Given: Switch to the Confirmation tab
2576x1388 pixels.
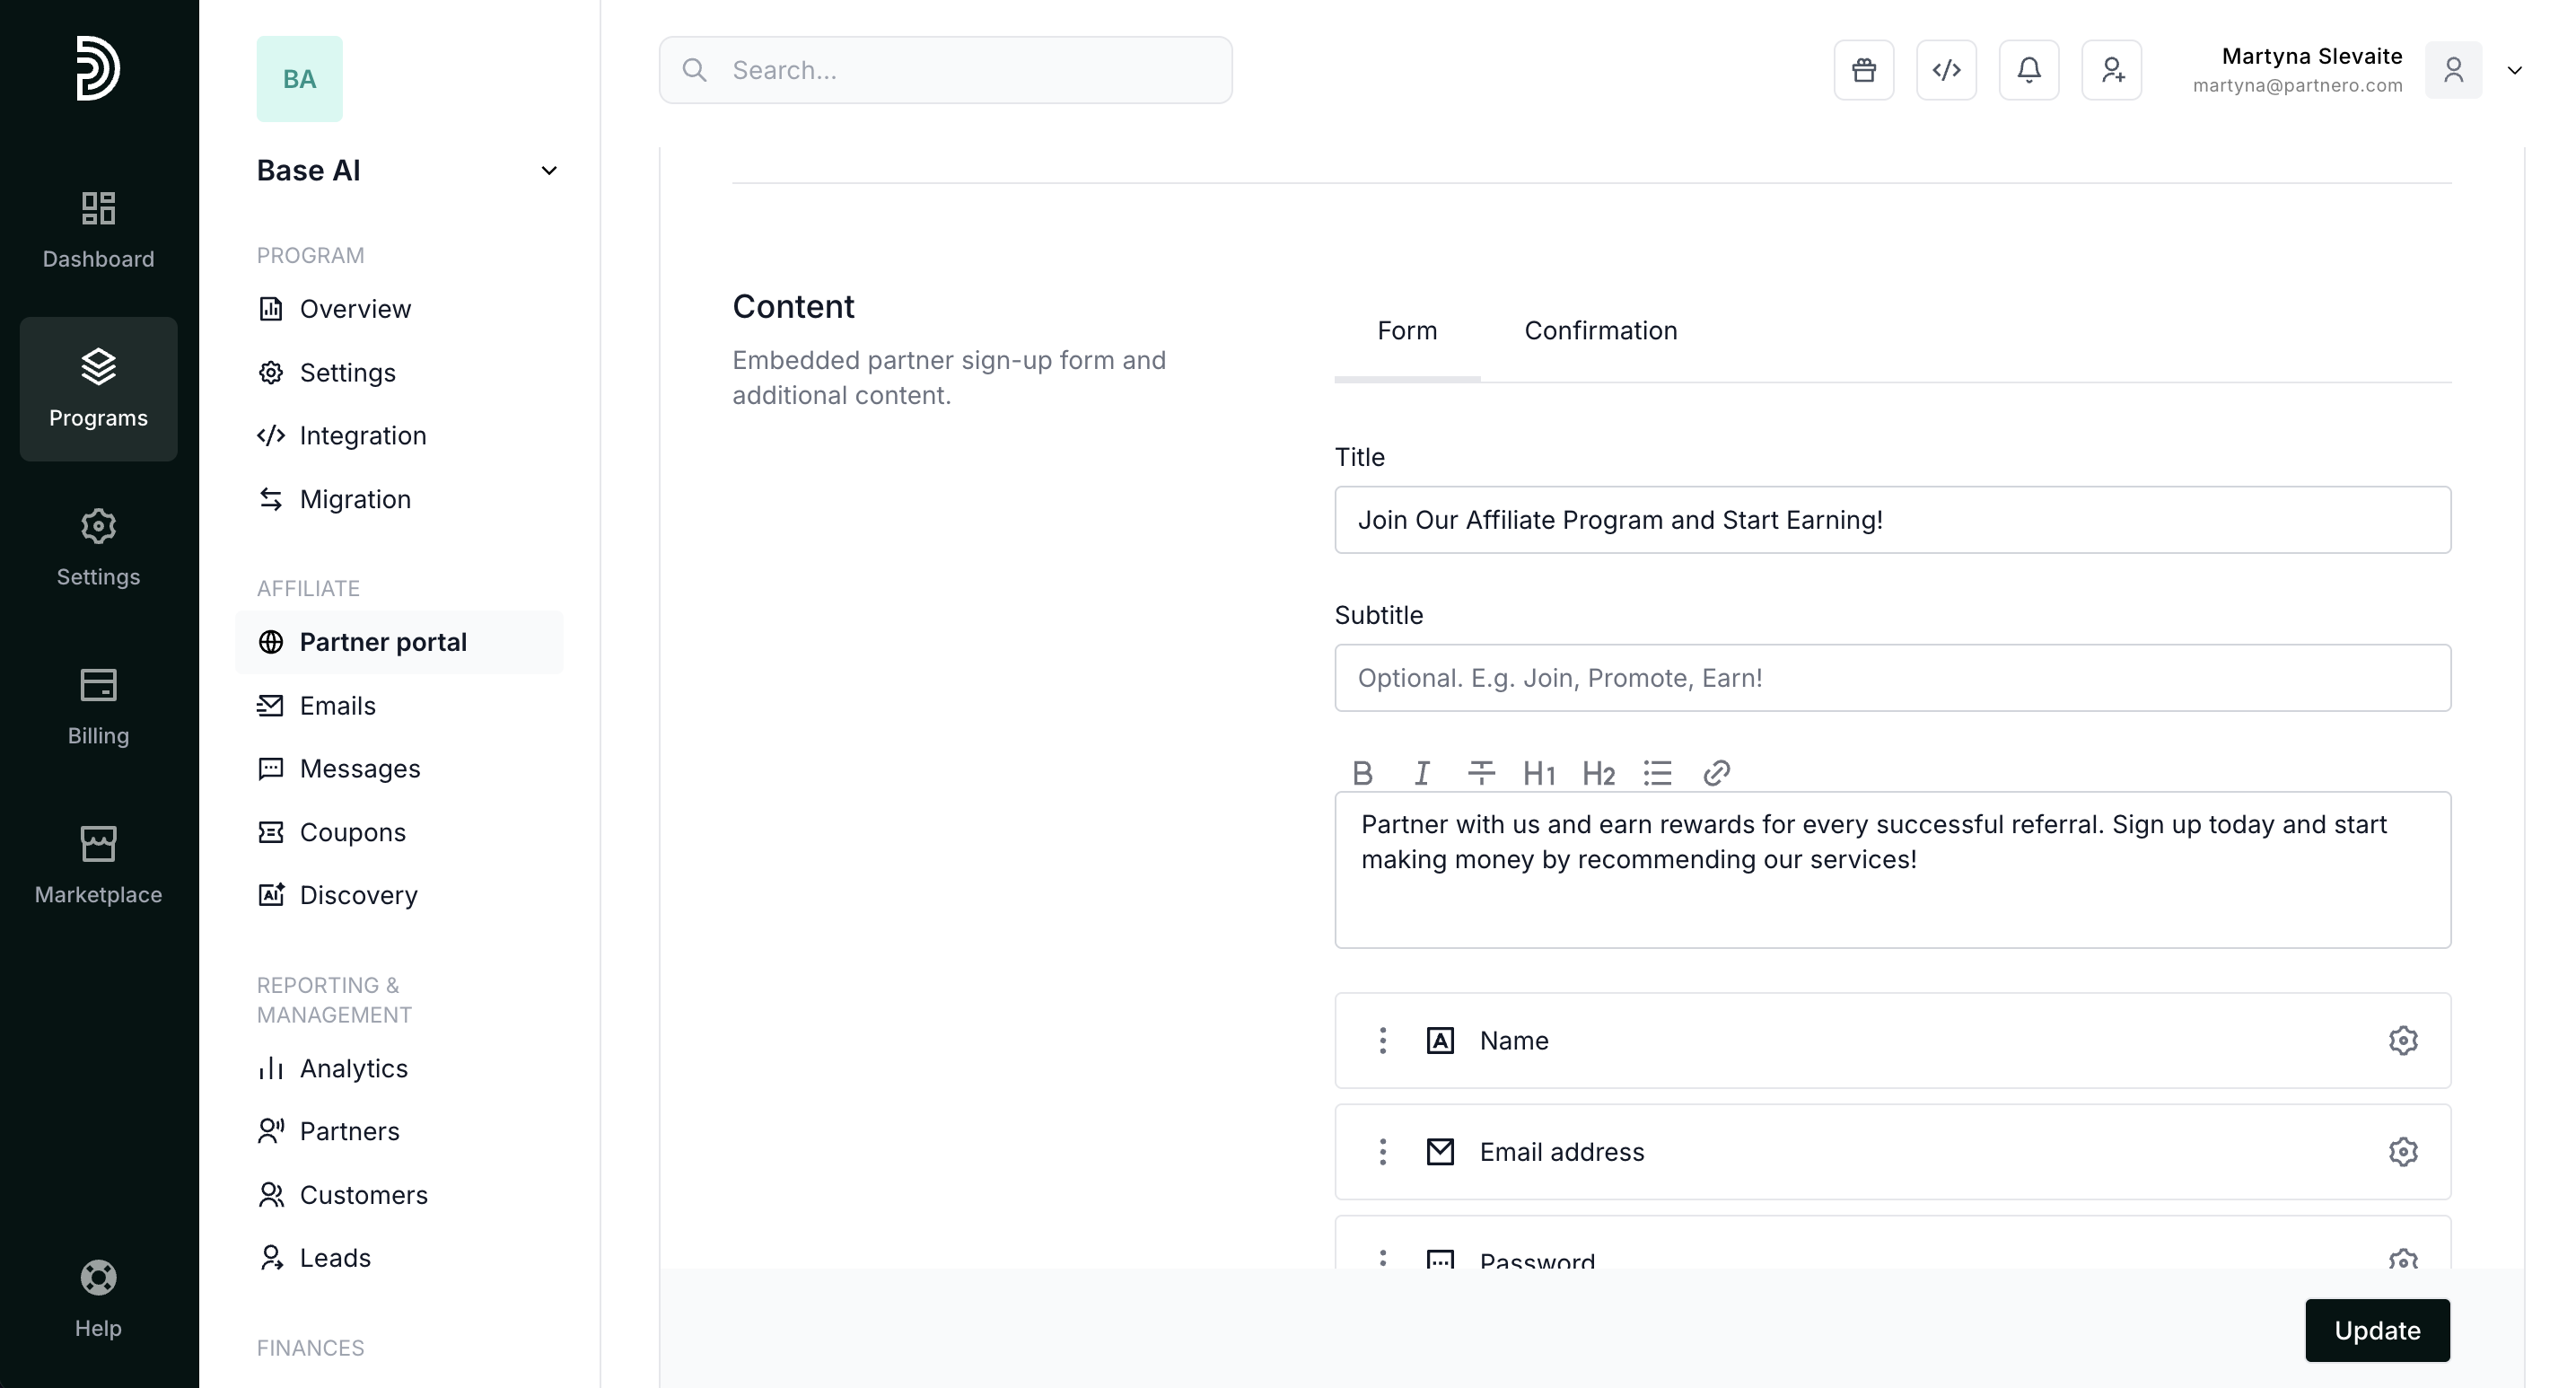Looking at the screenshot, I should coord(1600,331).
